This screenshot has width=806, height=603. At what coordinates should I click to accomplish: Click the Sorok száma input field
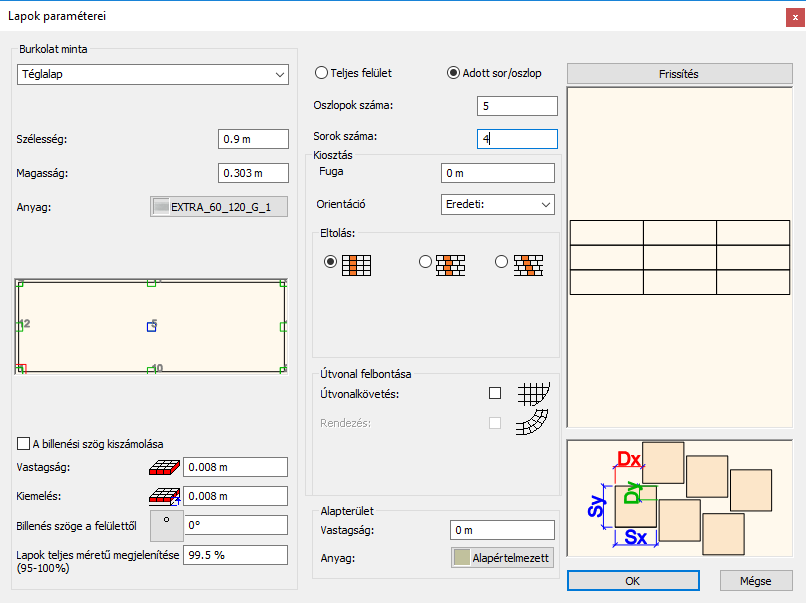[x=517, y=139]
